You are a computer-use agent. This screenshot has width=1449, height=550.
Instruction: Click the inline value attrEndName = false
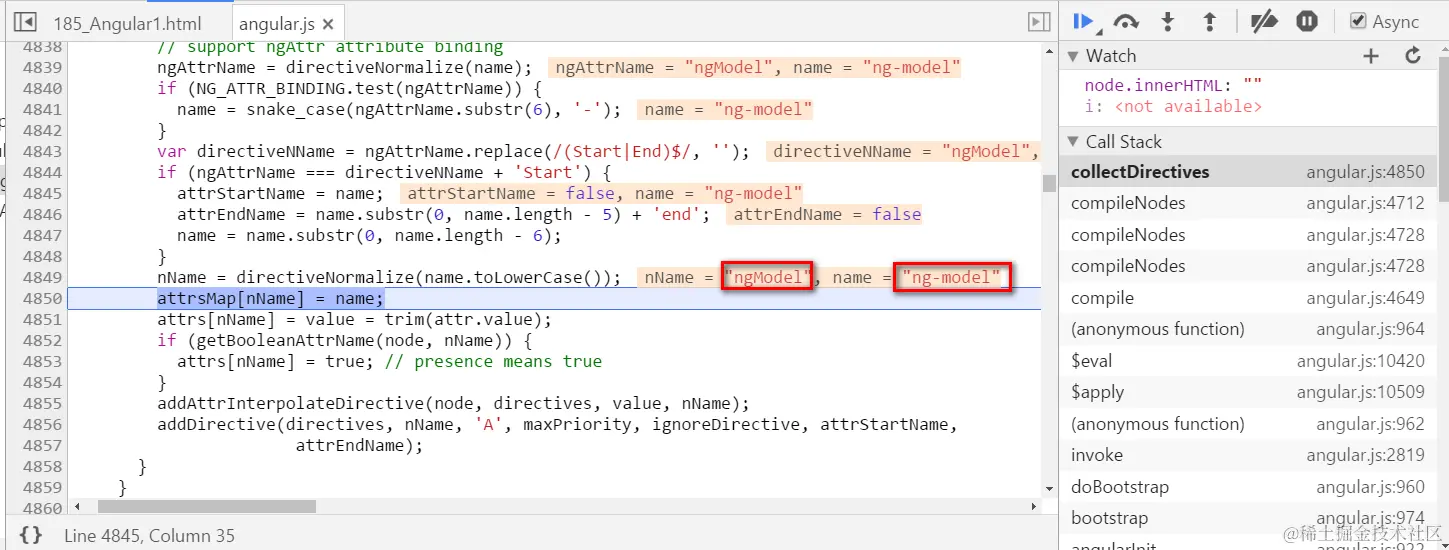click(x=827, y=215)
